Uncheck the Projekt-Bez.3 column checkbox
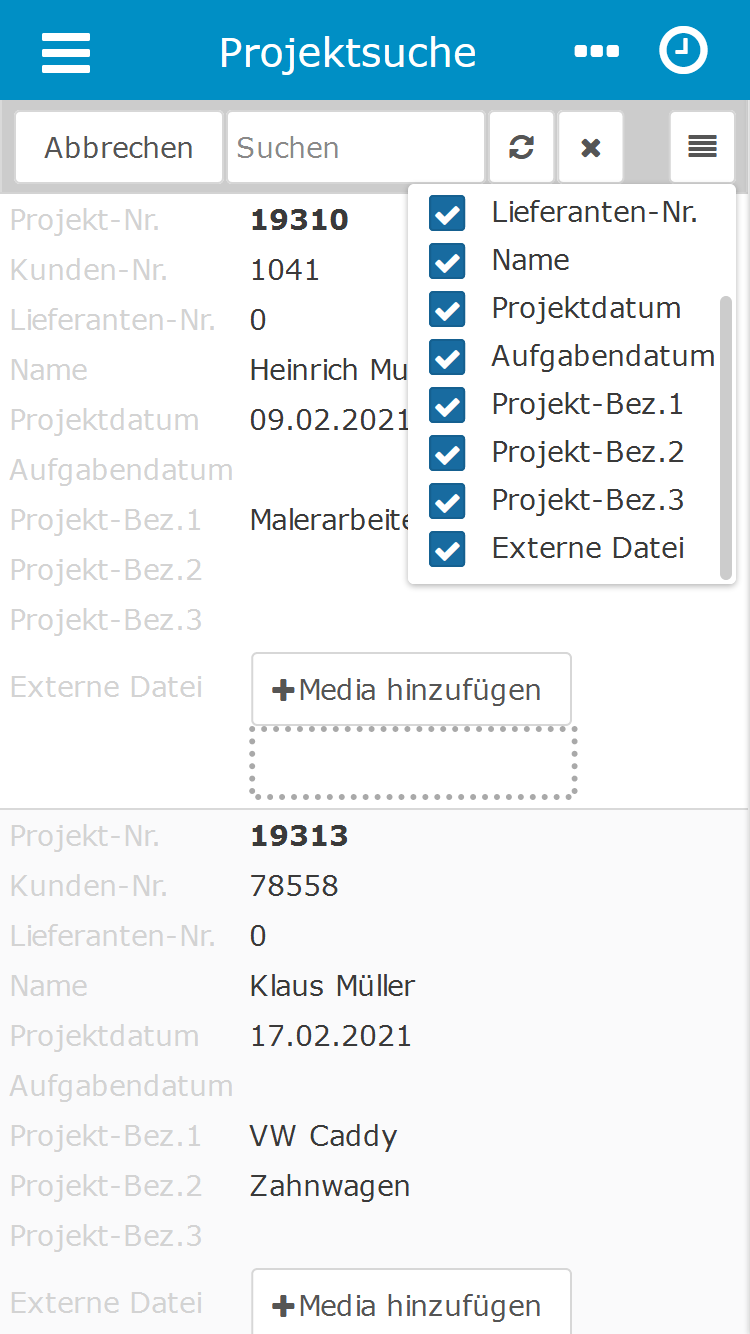 tap(447, 500)
